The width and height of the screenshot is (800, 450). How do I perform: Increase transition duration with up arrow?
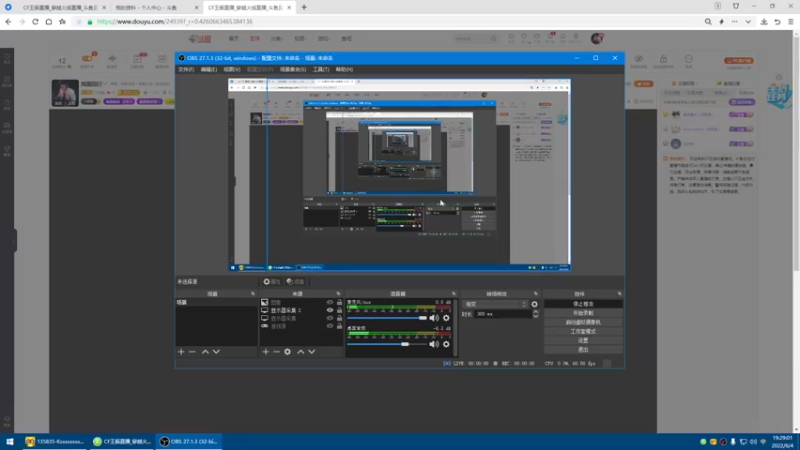[535, 312]
